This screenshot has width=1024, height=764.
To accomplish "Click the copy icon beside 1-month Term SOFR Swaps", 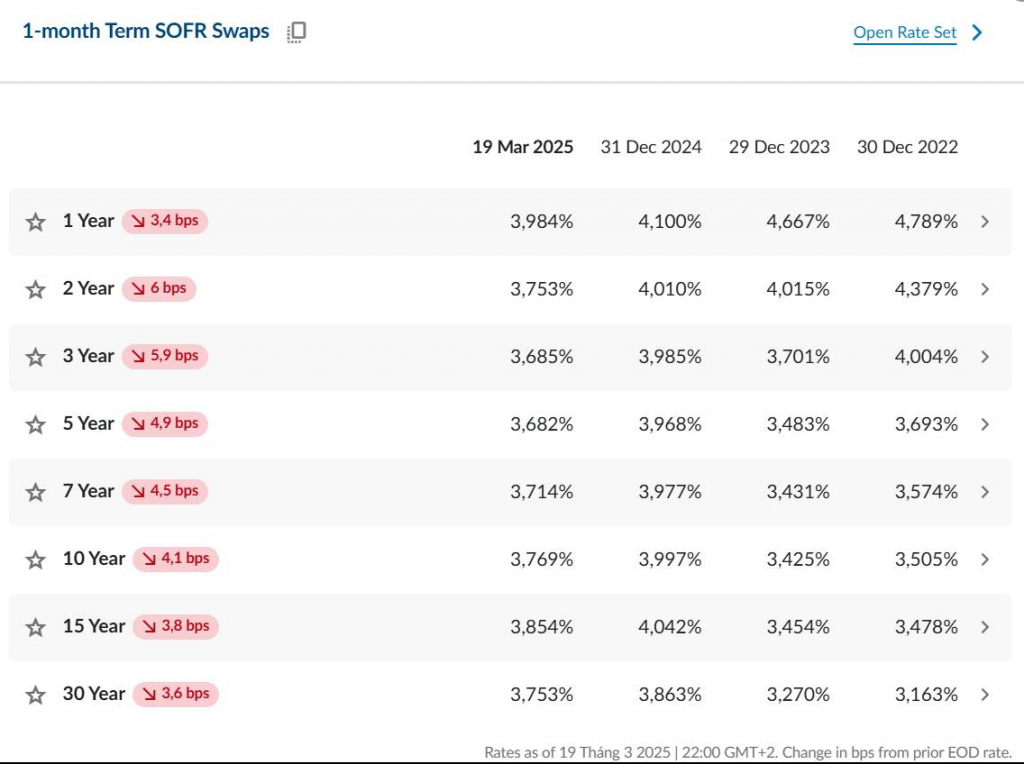I will [296, 32].
